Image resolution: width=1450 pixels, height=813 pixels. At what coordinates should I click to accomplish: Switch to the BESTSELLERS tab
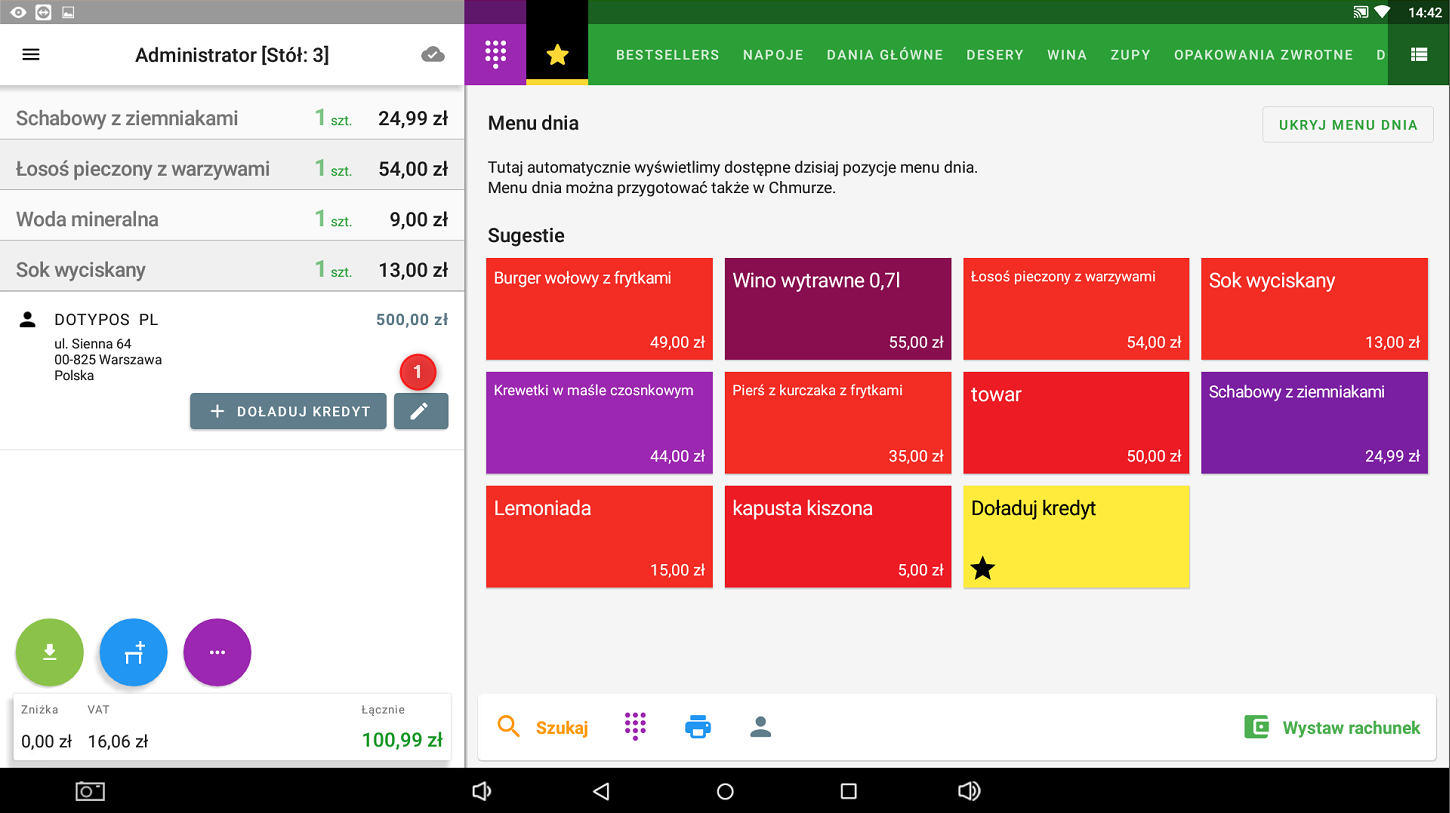tap(667, 55)
